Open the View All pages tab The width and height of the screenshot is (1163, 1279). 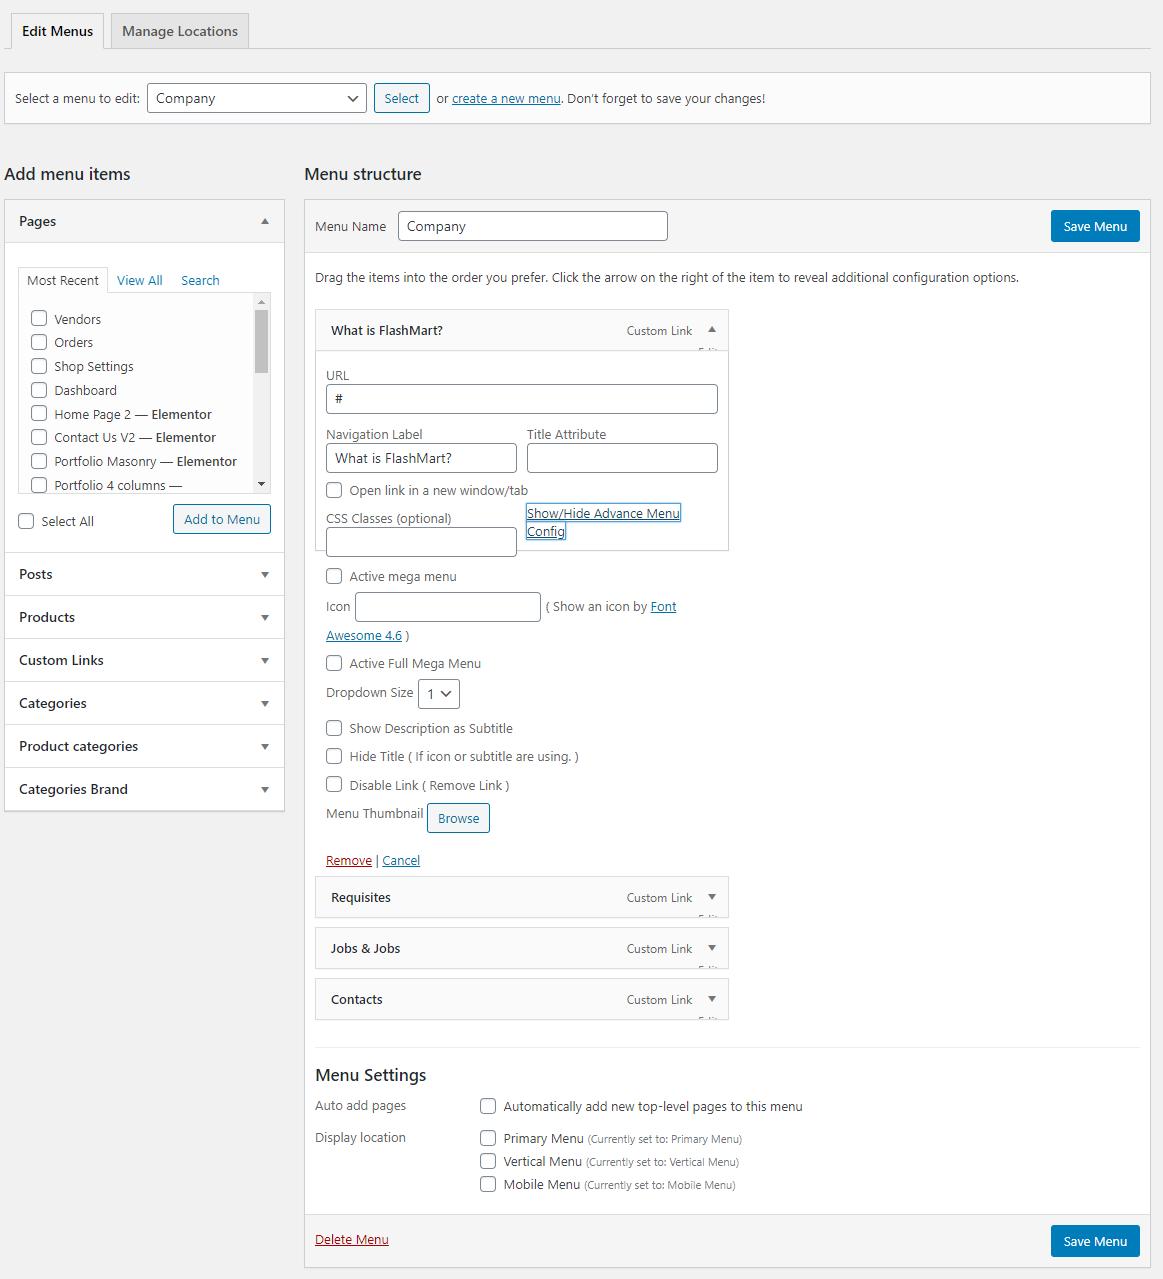click(x=139, y=280)
